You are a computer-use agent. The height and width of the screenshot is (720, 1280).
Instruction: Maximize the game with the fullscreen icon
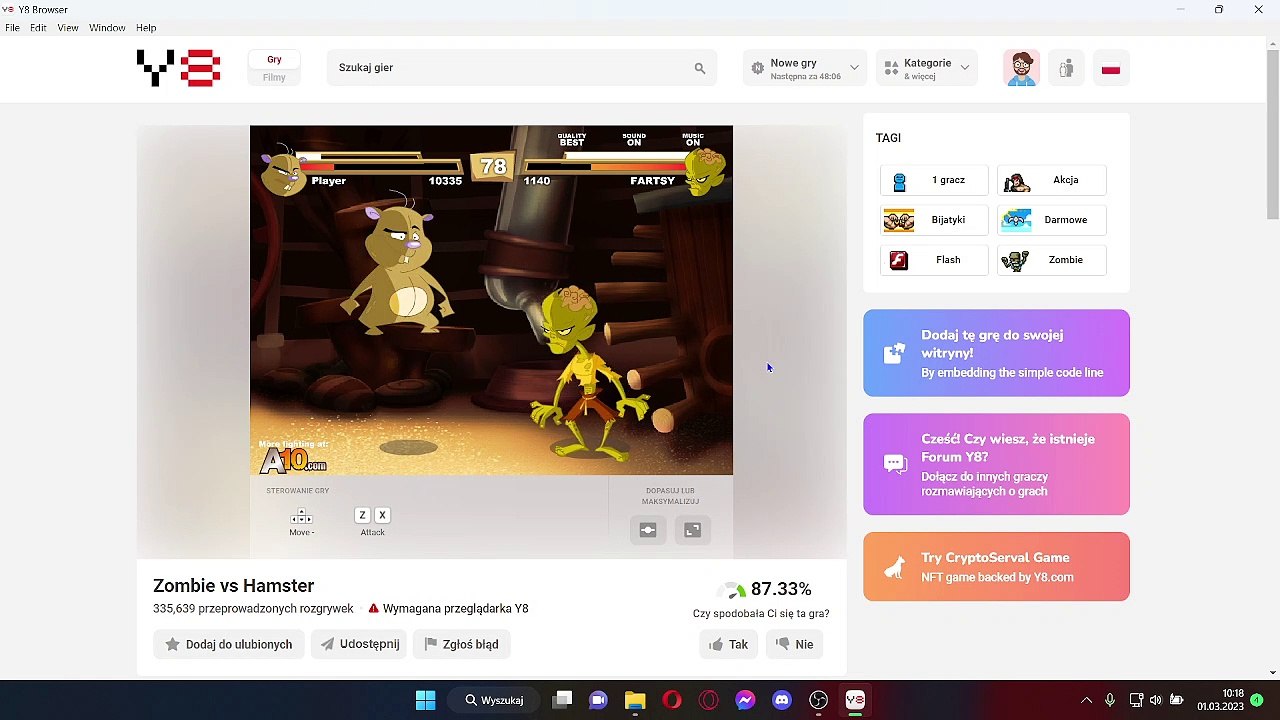[693, 530]
